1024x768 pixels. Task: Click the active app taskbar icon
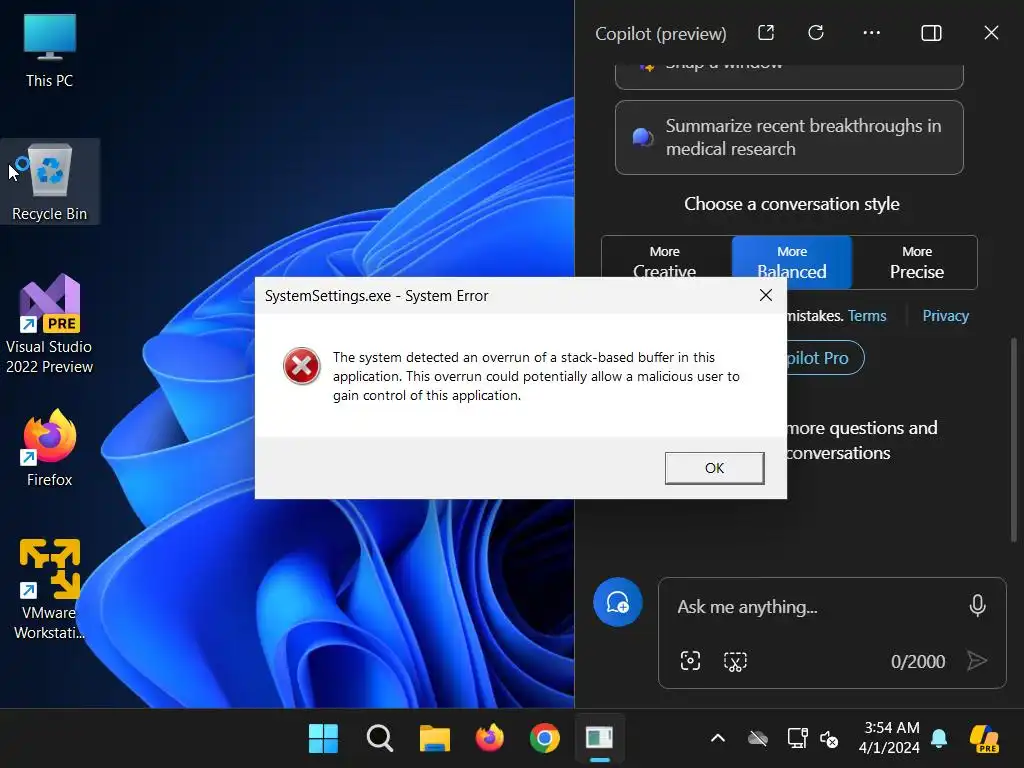point(600,739)
